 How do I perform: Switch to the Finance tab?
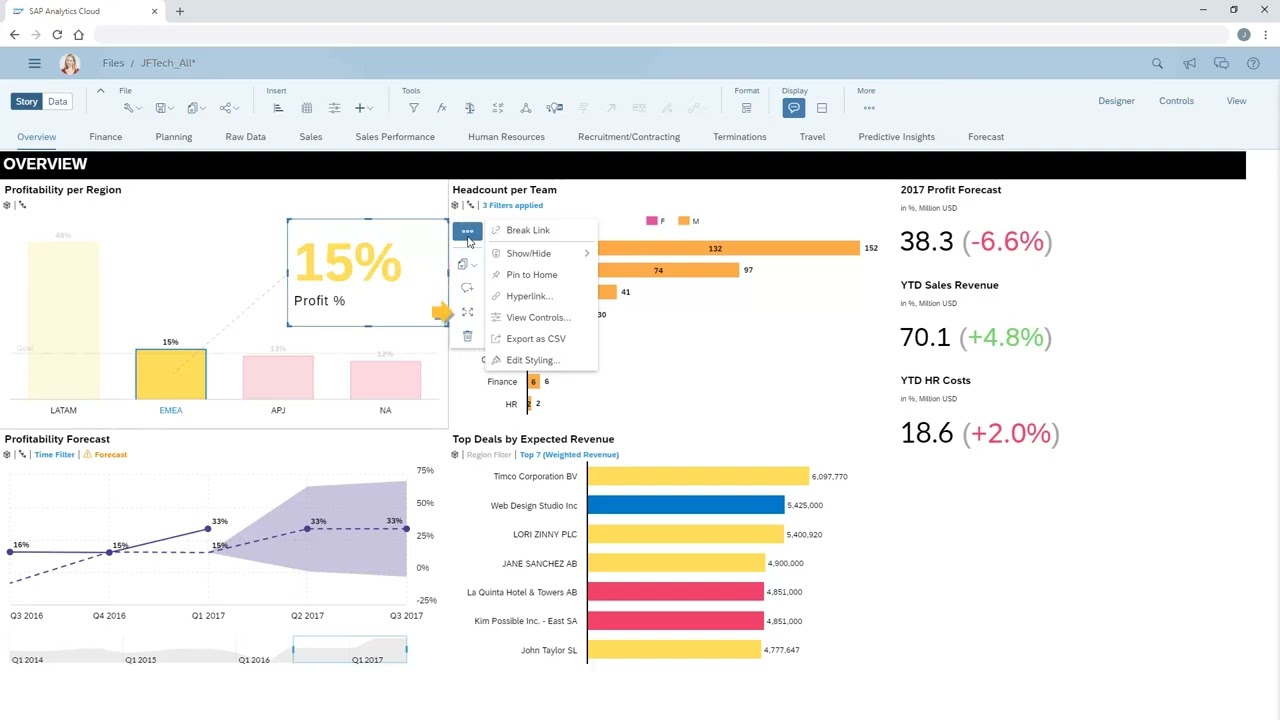105,137
